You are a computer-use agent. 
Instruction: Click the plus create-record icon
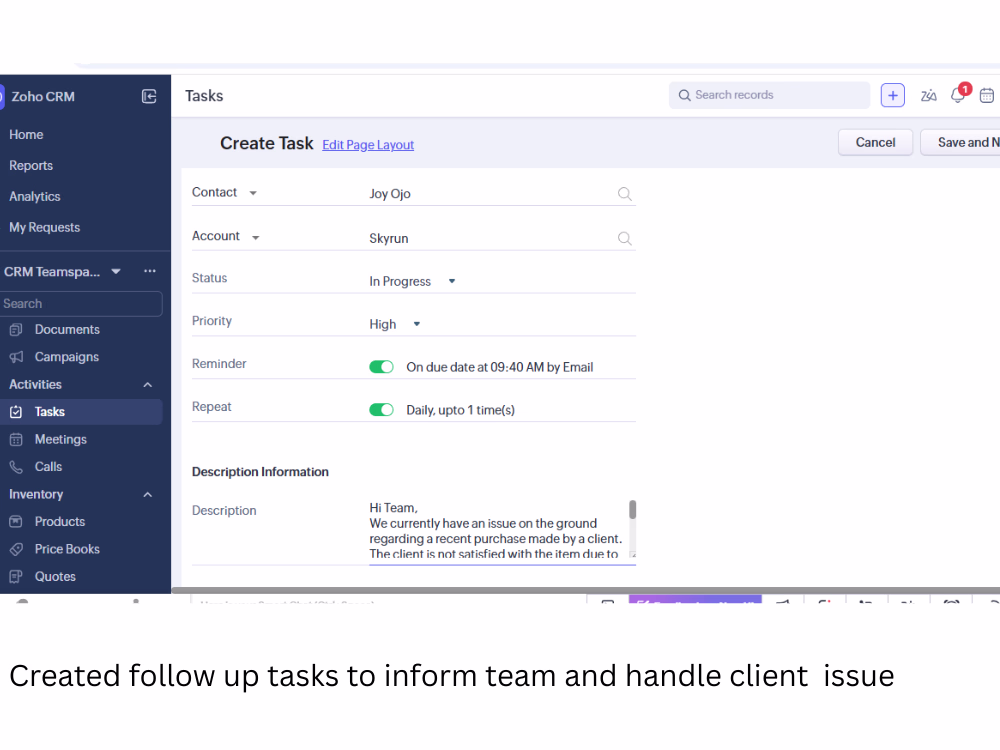pyautogui.click(x=892, y=96)
